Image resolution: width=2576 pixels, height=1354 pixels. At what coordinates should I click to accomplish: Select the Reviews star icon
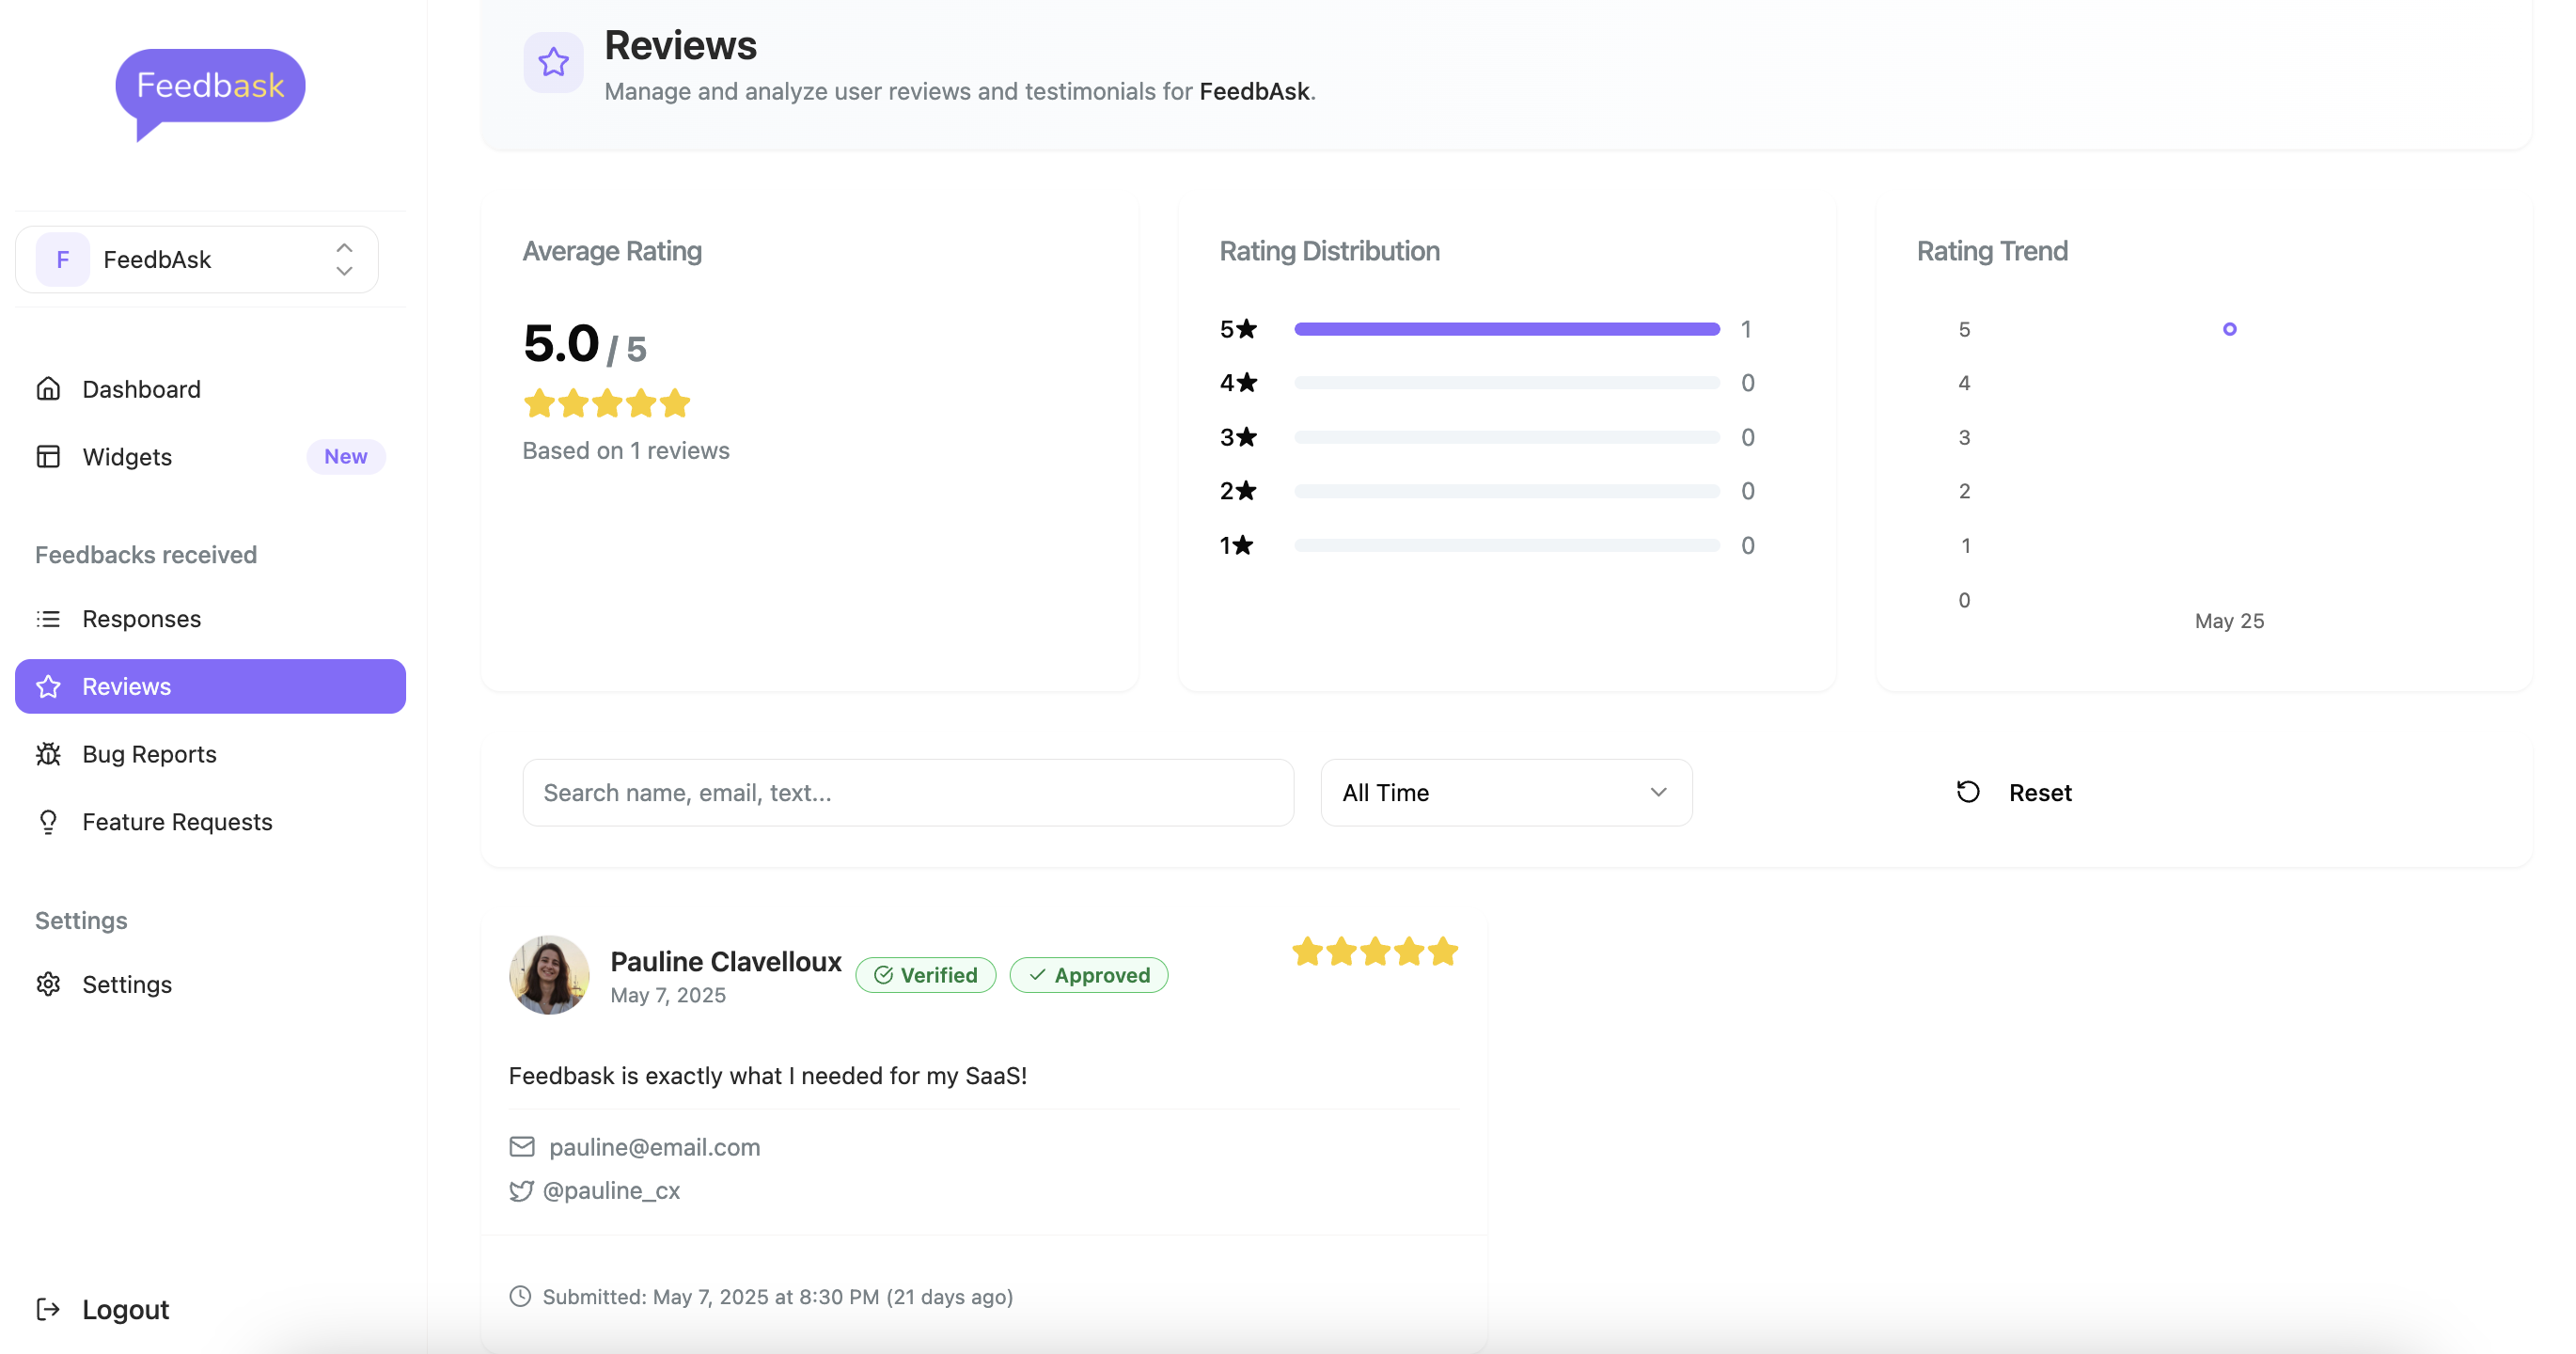click(49, 686)
